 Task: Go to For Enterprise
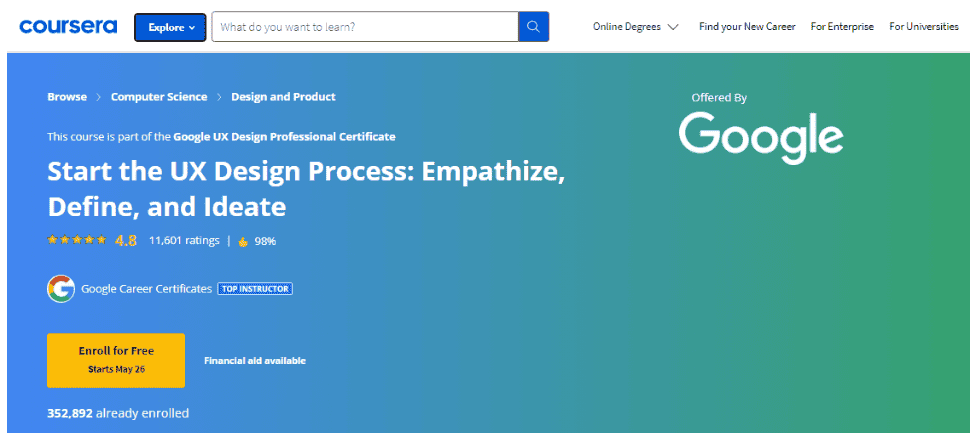(842, 27)
